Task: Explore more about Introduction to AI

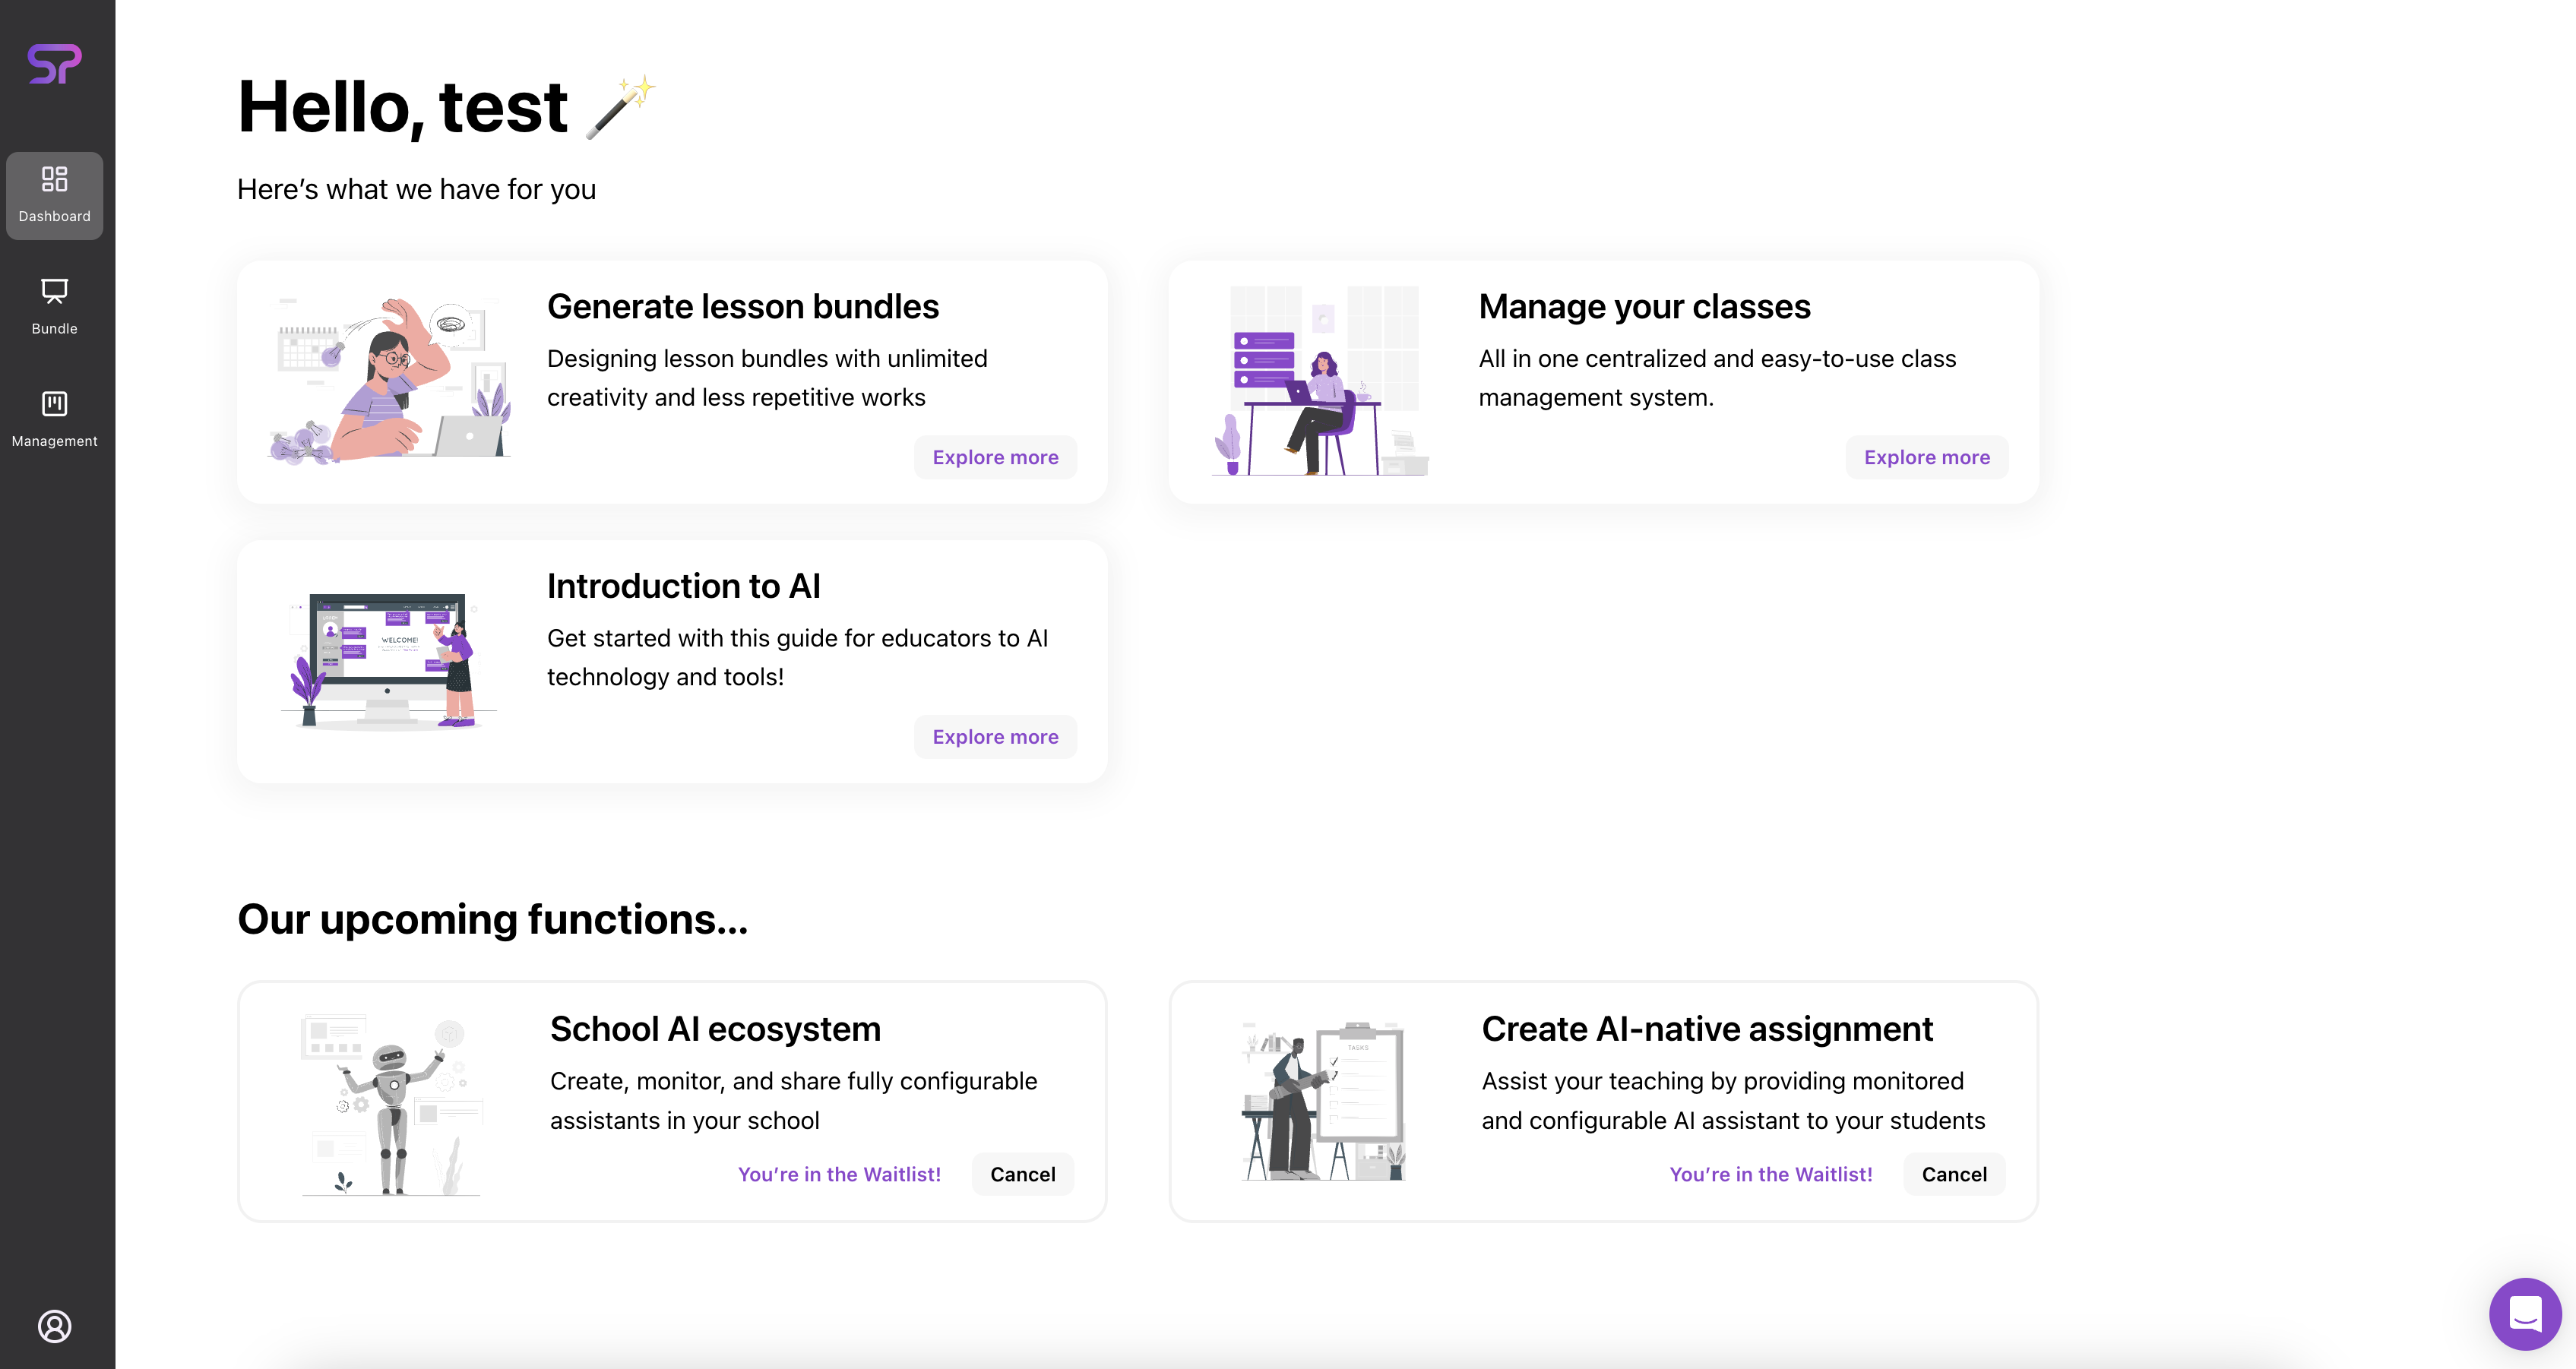Action: [995, 737]
